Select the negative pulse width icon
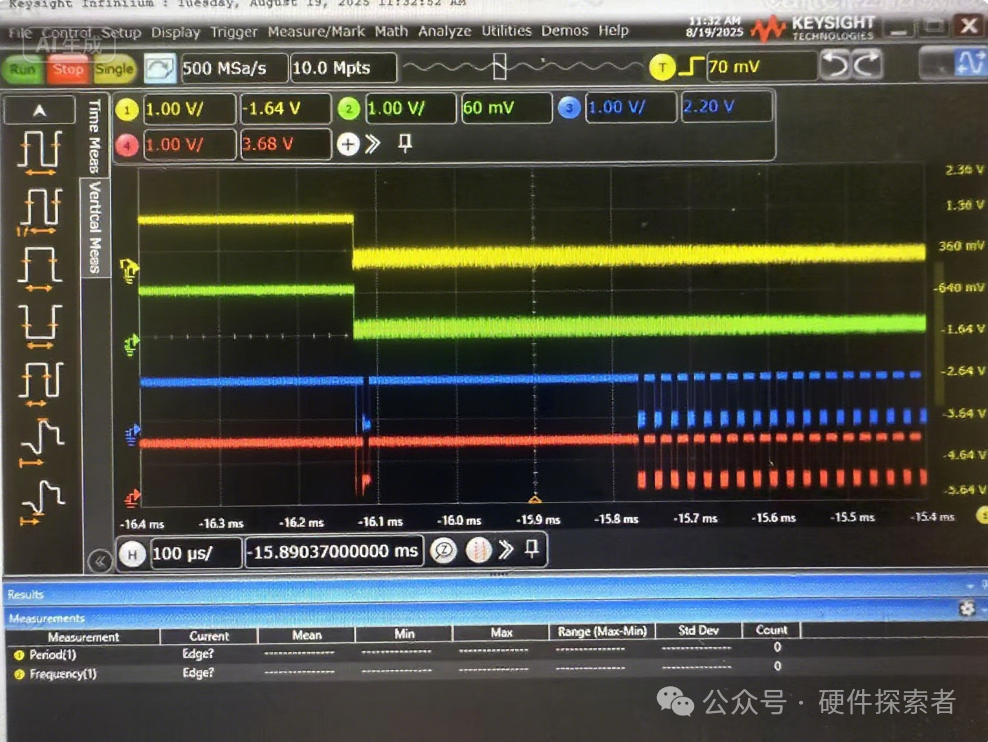The width and height of the screenshot is (988, 742). click(x=39, y=326)
